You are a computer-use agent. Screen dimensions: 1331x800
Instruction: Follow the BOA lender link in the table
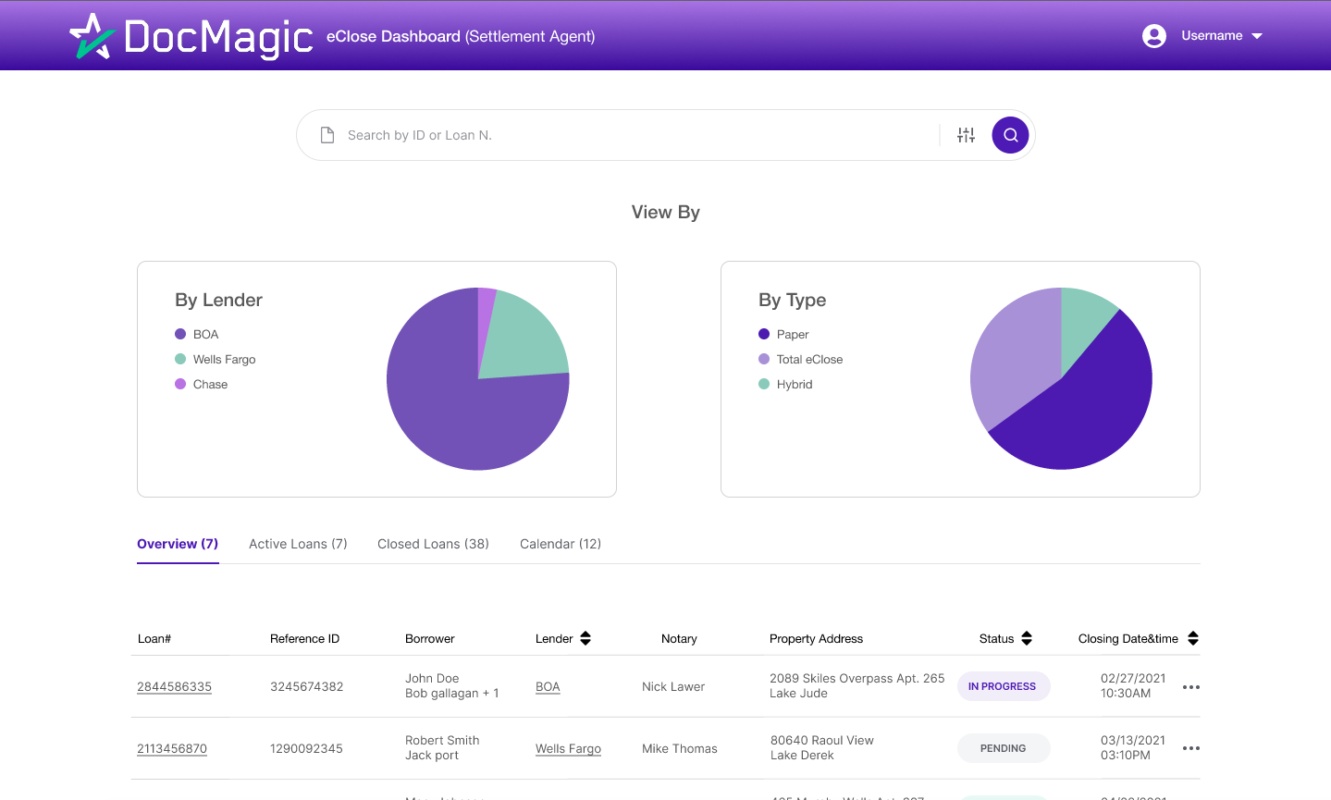(548, 687)
